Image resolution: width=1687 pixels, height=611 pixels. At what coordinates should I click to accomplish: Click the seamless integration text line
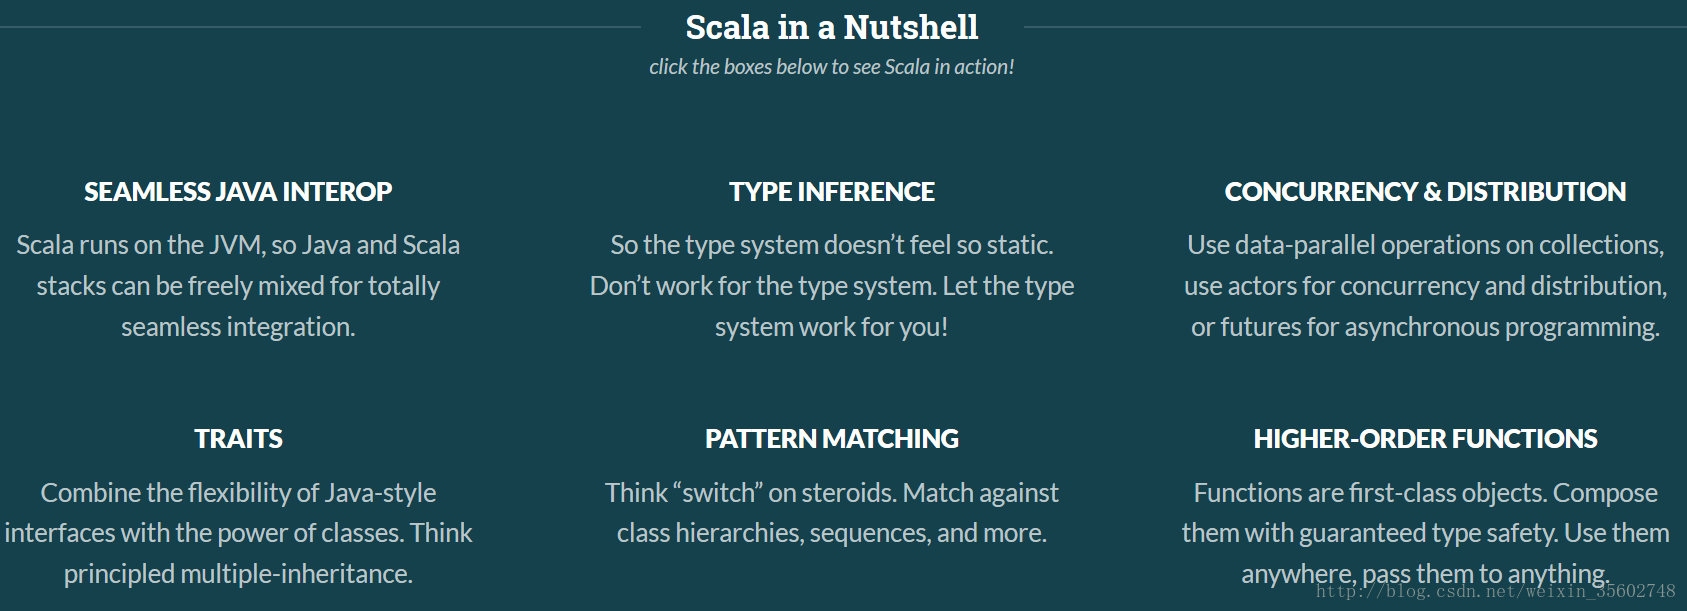point(238,327)
